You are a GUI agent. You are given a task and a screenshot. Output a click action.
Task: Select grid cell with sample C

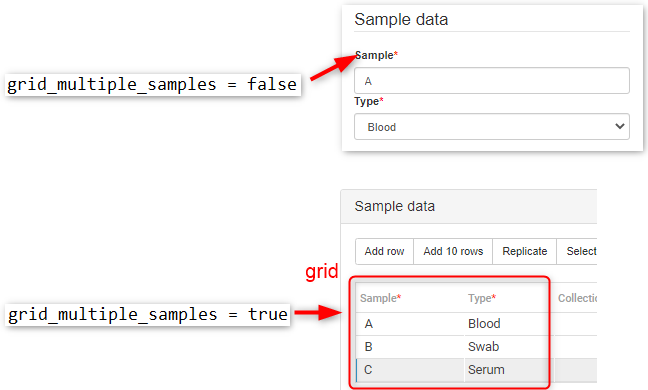tap(410, 370)
